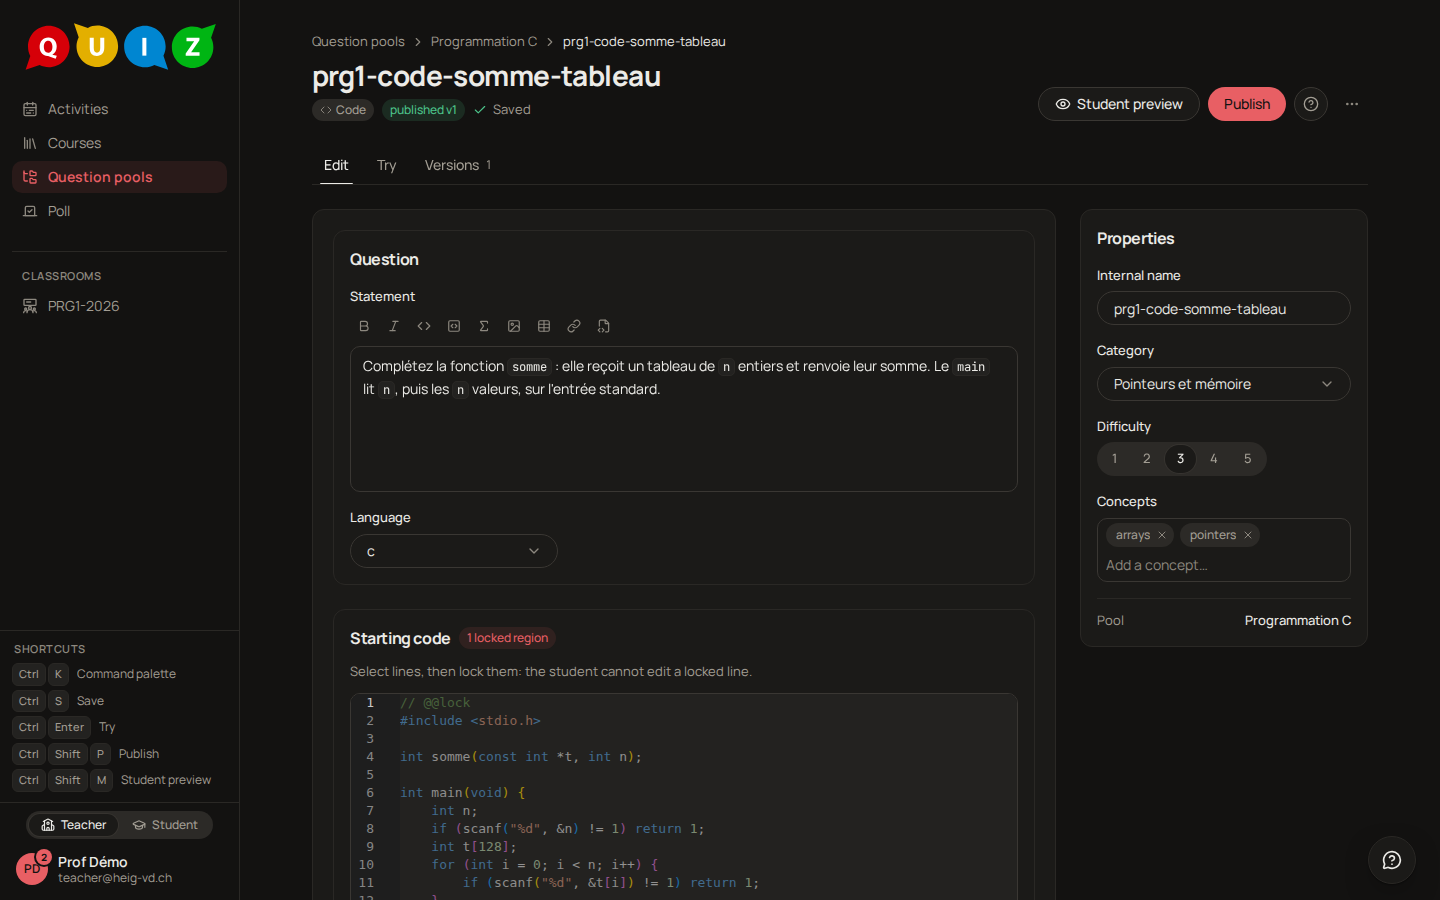The height and width of the screenshot is (900, 1440).
Task: Insert inline code with the angle-brackets icon
Action: [424, 326]
